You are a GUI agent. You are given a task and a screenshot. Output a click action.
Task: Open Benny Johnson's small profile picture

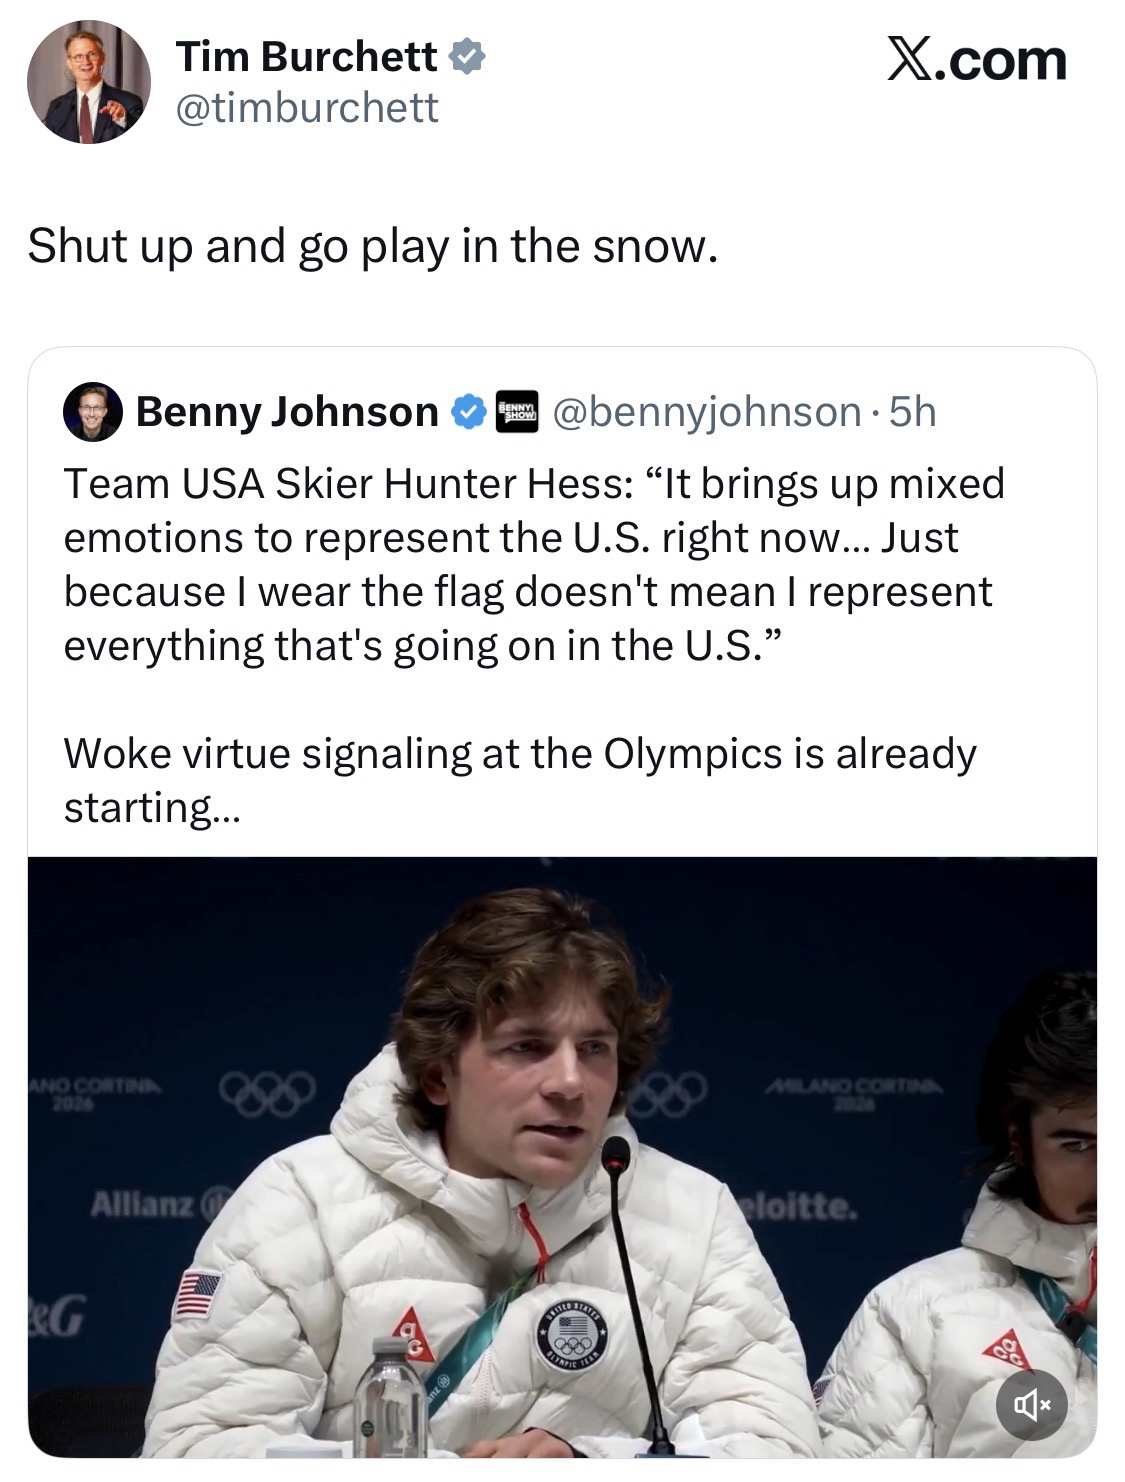[x=92, y=412]
